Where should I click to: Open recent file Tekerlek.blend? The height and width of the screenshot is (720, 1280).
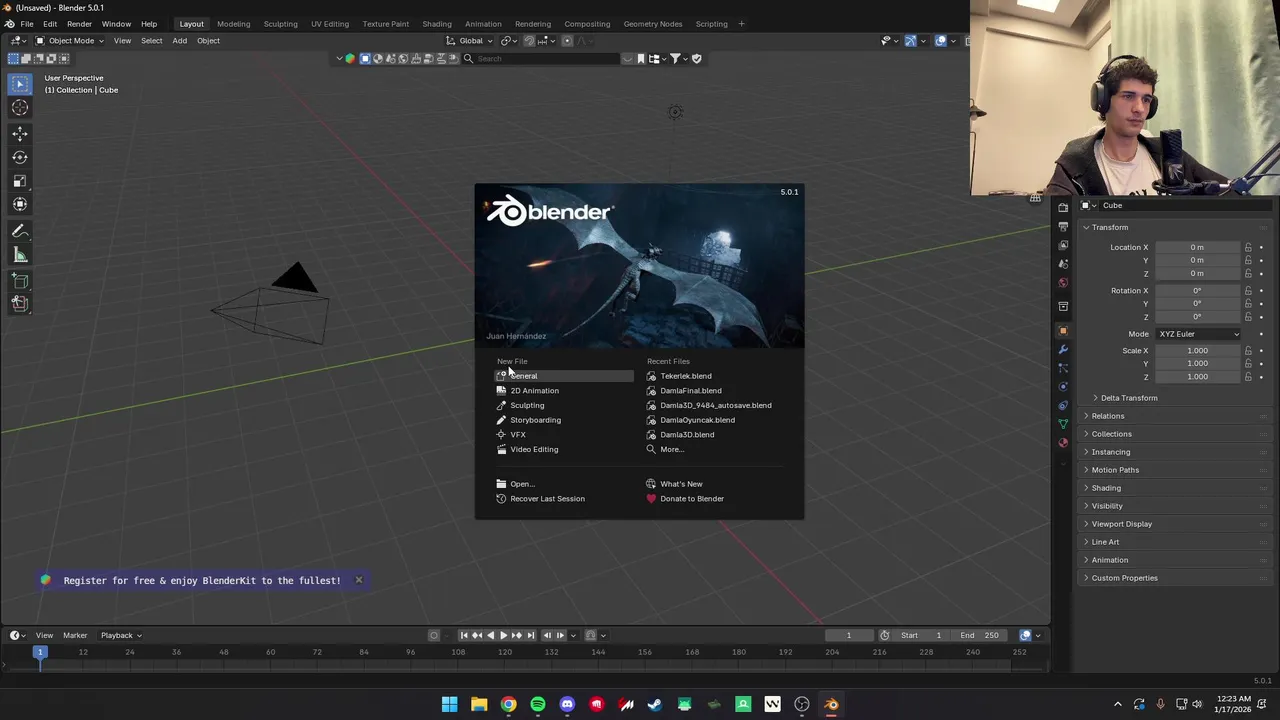[685, 376]
